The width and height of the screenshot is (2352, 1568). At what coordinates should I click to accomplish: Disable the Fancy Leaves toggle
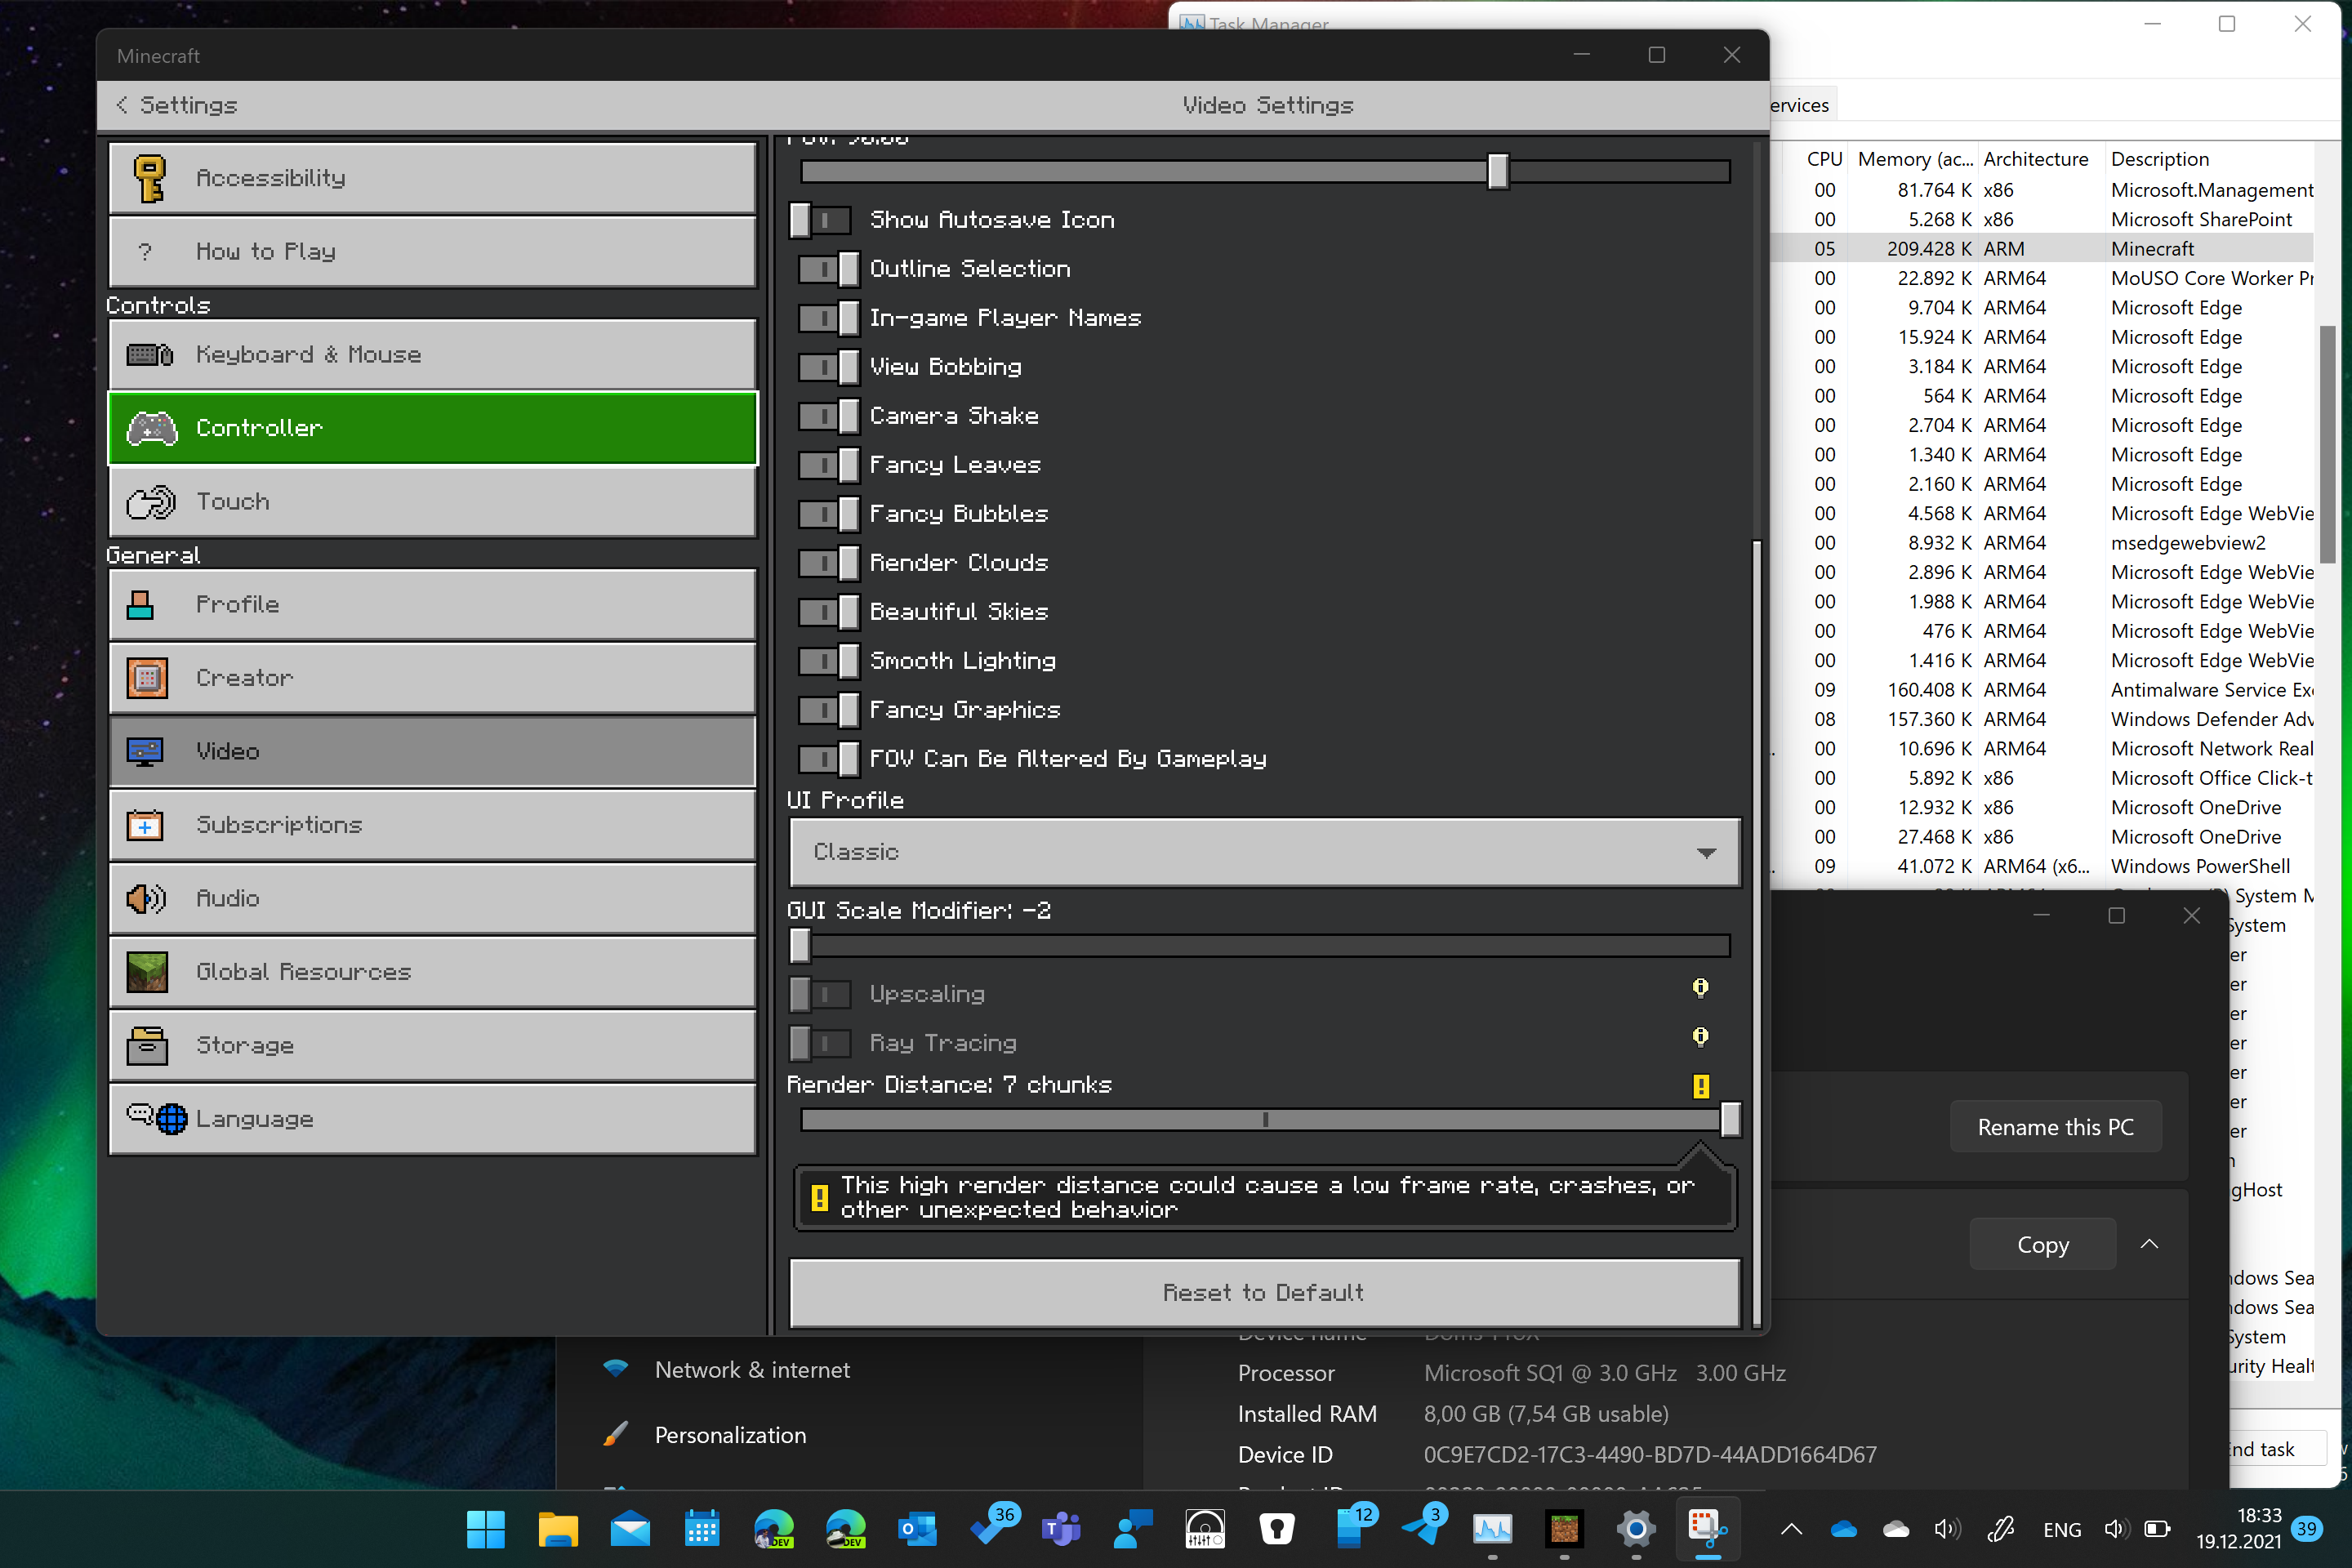828,465
